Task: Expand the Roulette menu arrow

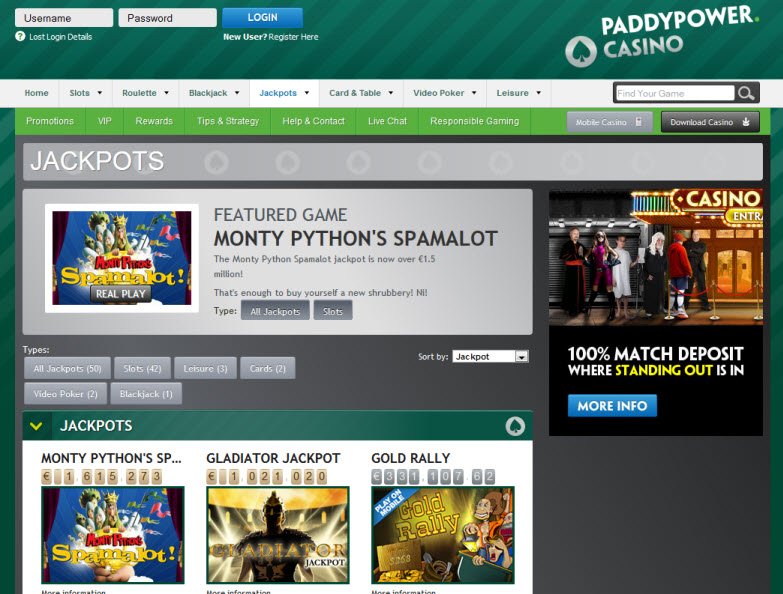Action: pyautogui.click(x=166, y=93)
